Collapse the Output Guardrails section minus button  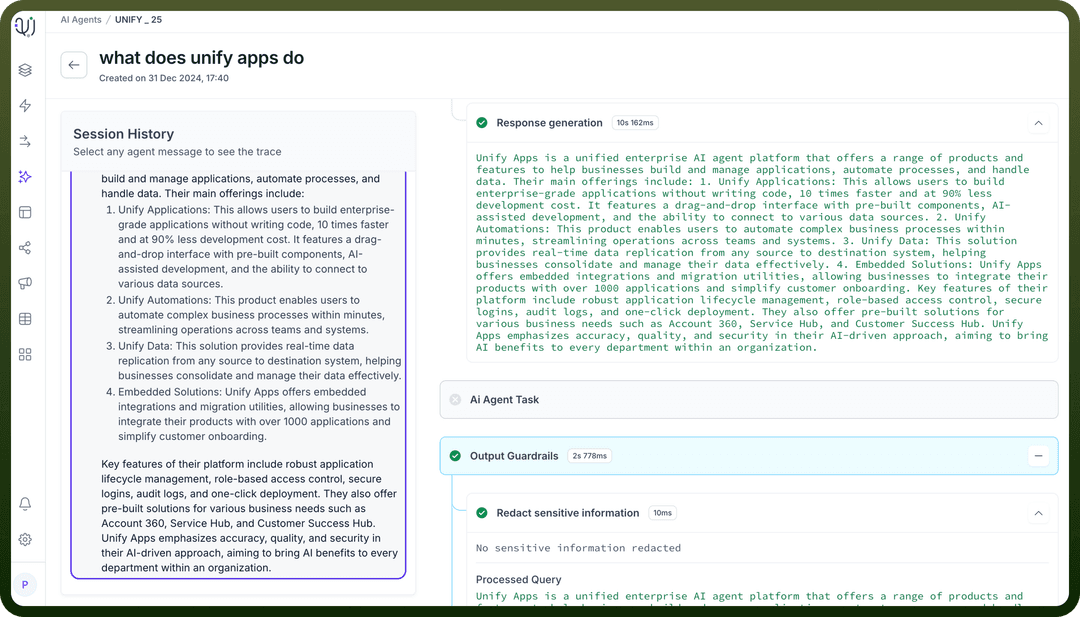(1038, 456)
